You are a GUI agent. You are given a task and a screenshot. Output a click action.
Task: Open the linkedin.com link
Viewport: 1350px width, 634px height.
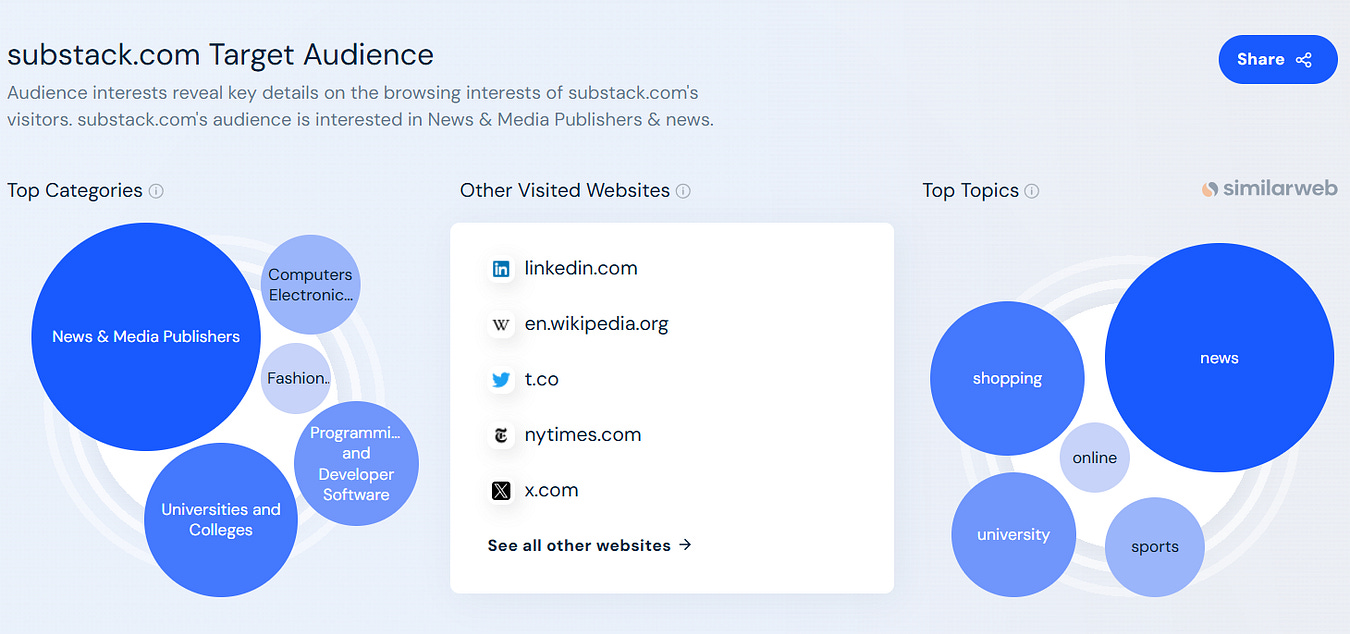pyautogui.click(x=581, y=268)
